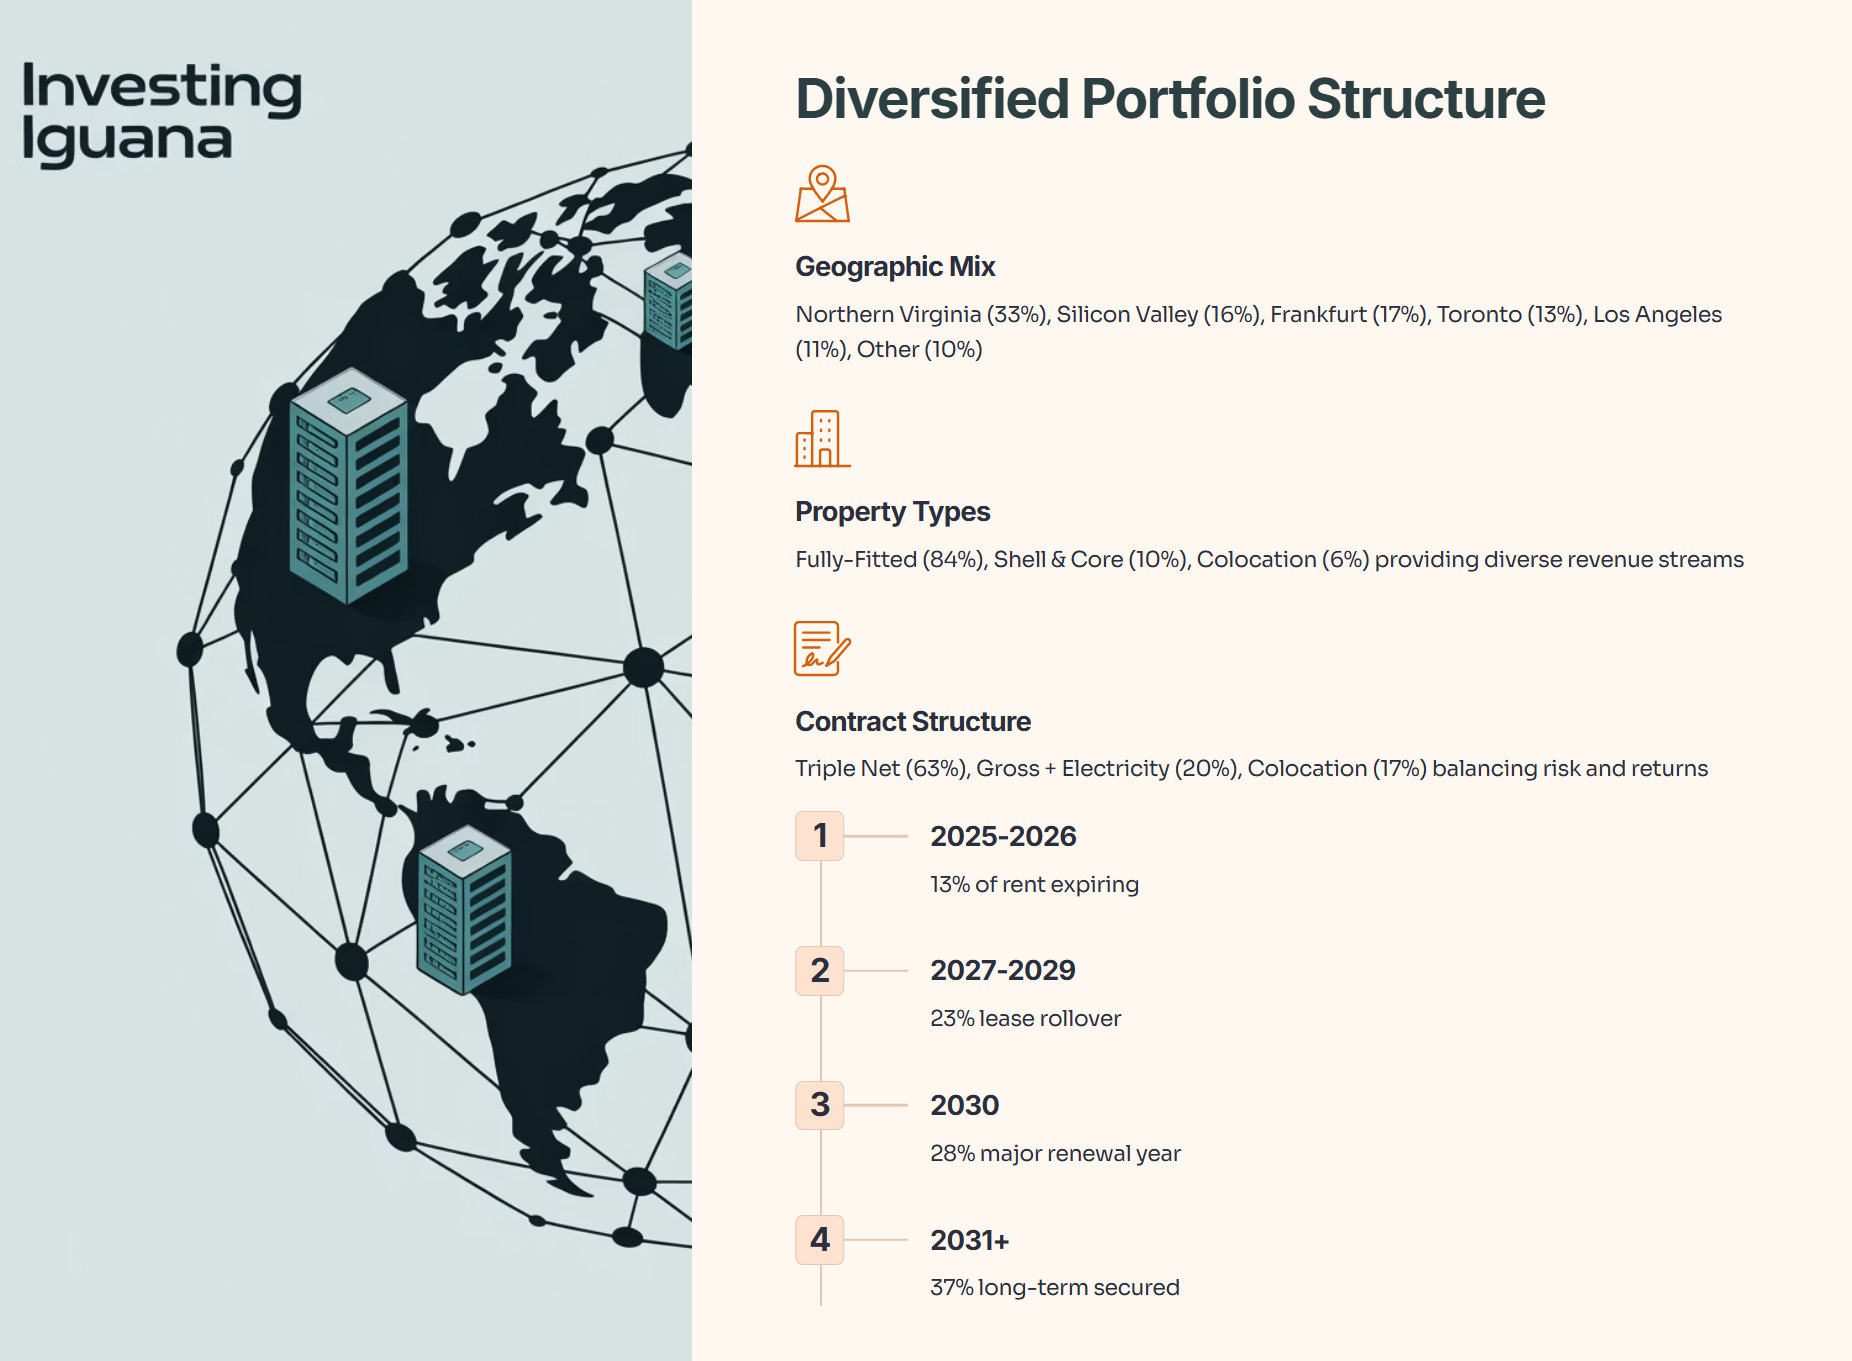Click the 2027-2029 timeline heading
Screen dimensions: 1852x1361
point(1003,970)
